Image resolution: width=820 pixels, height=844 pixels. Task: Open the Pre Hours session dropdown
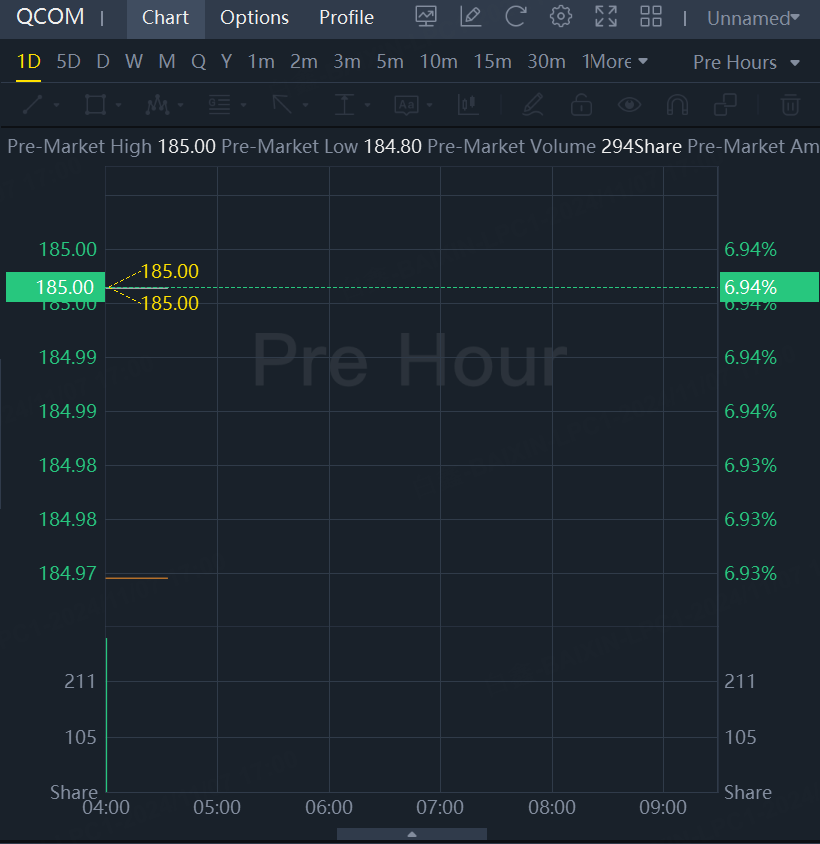[746, 62]
